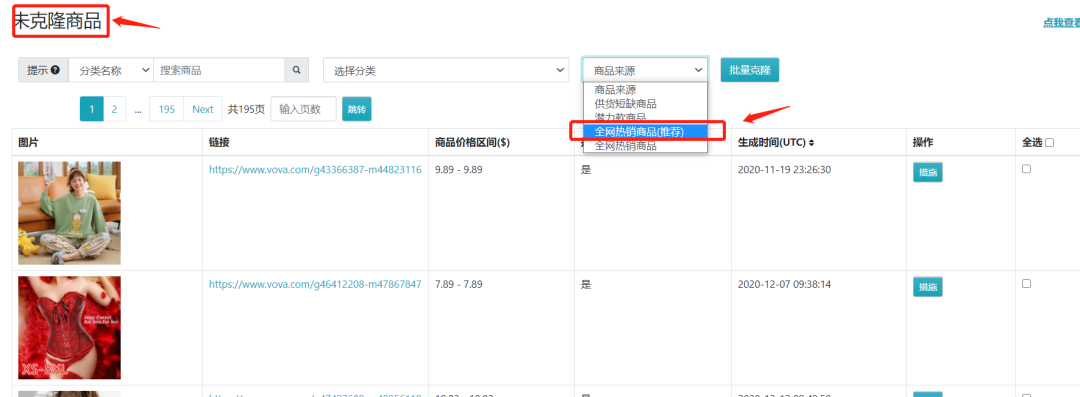Click the red corset product thumbnail
Image resolution: width=1080 pixels, height=397 pixels.
click(x=70, y=327)
